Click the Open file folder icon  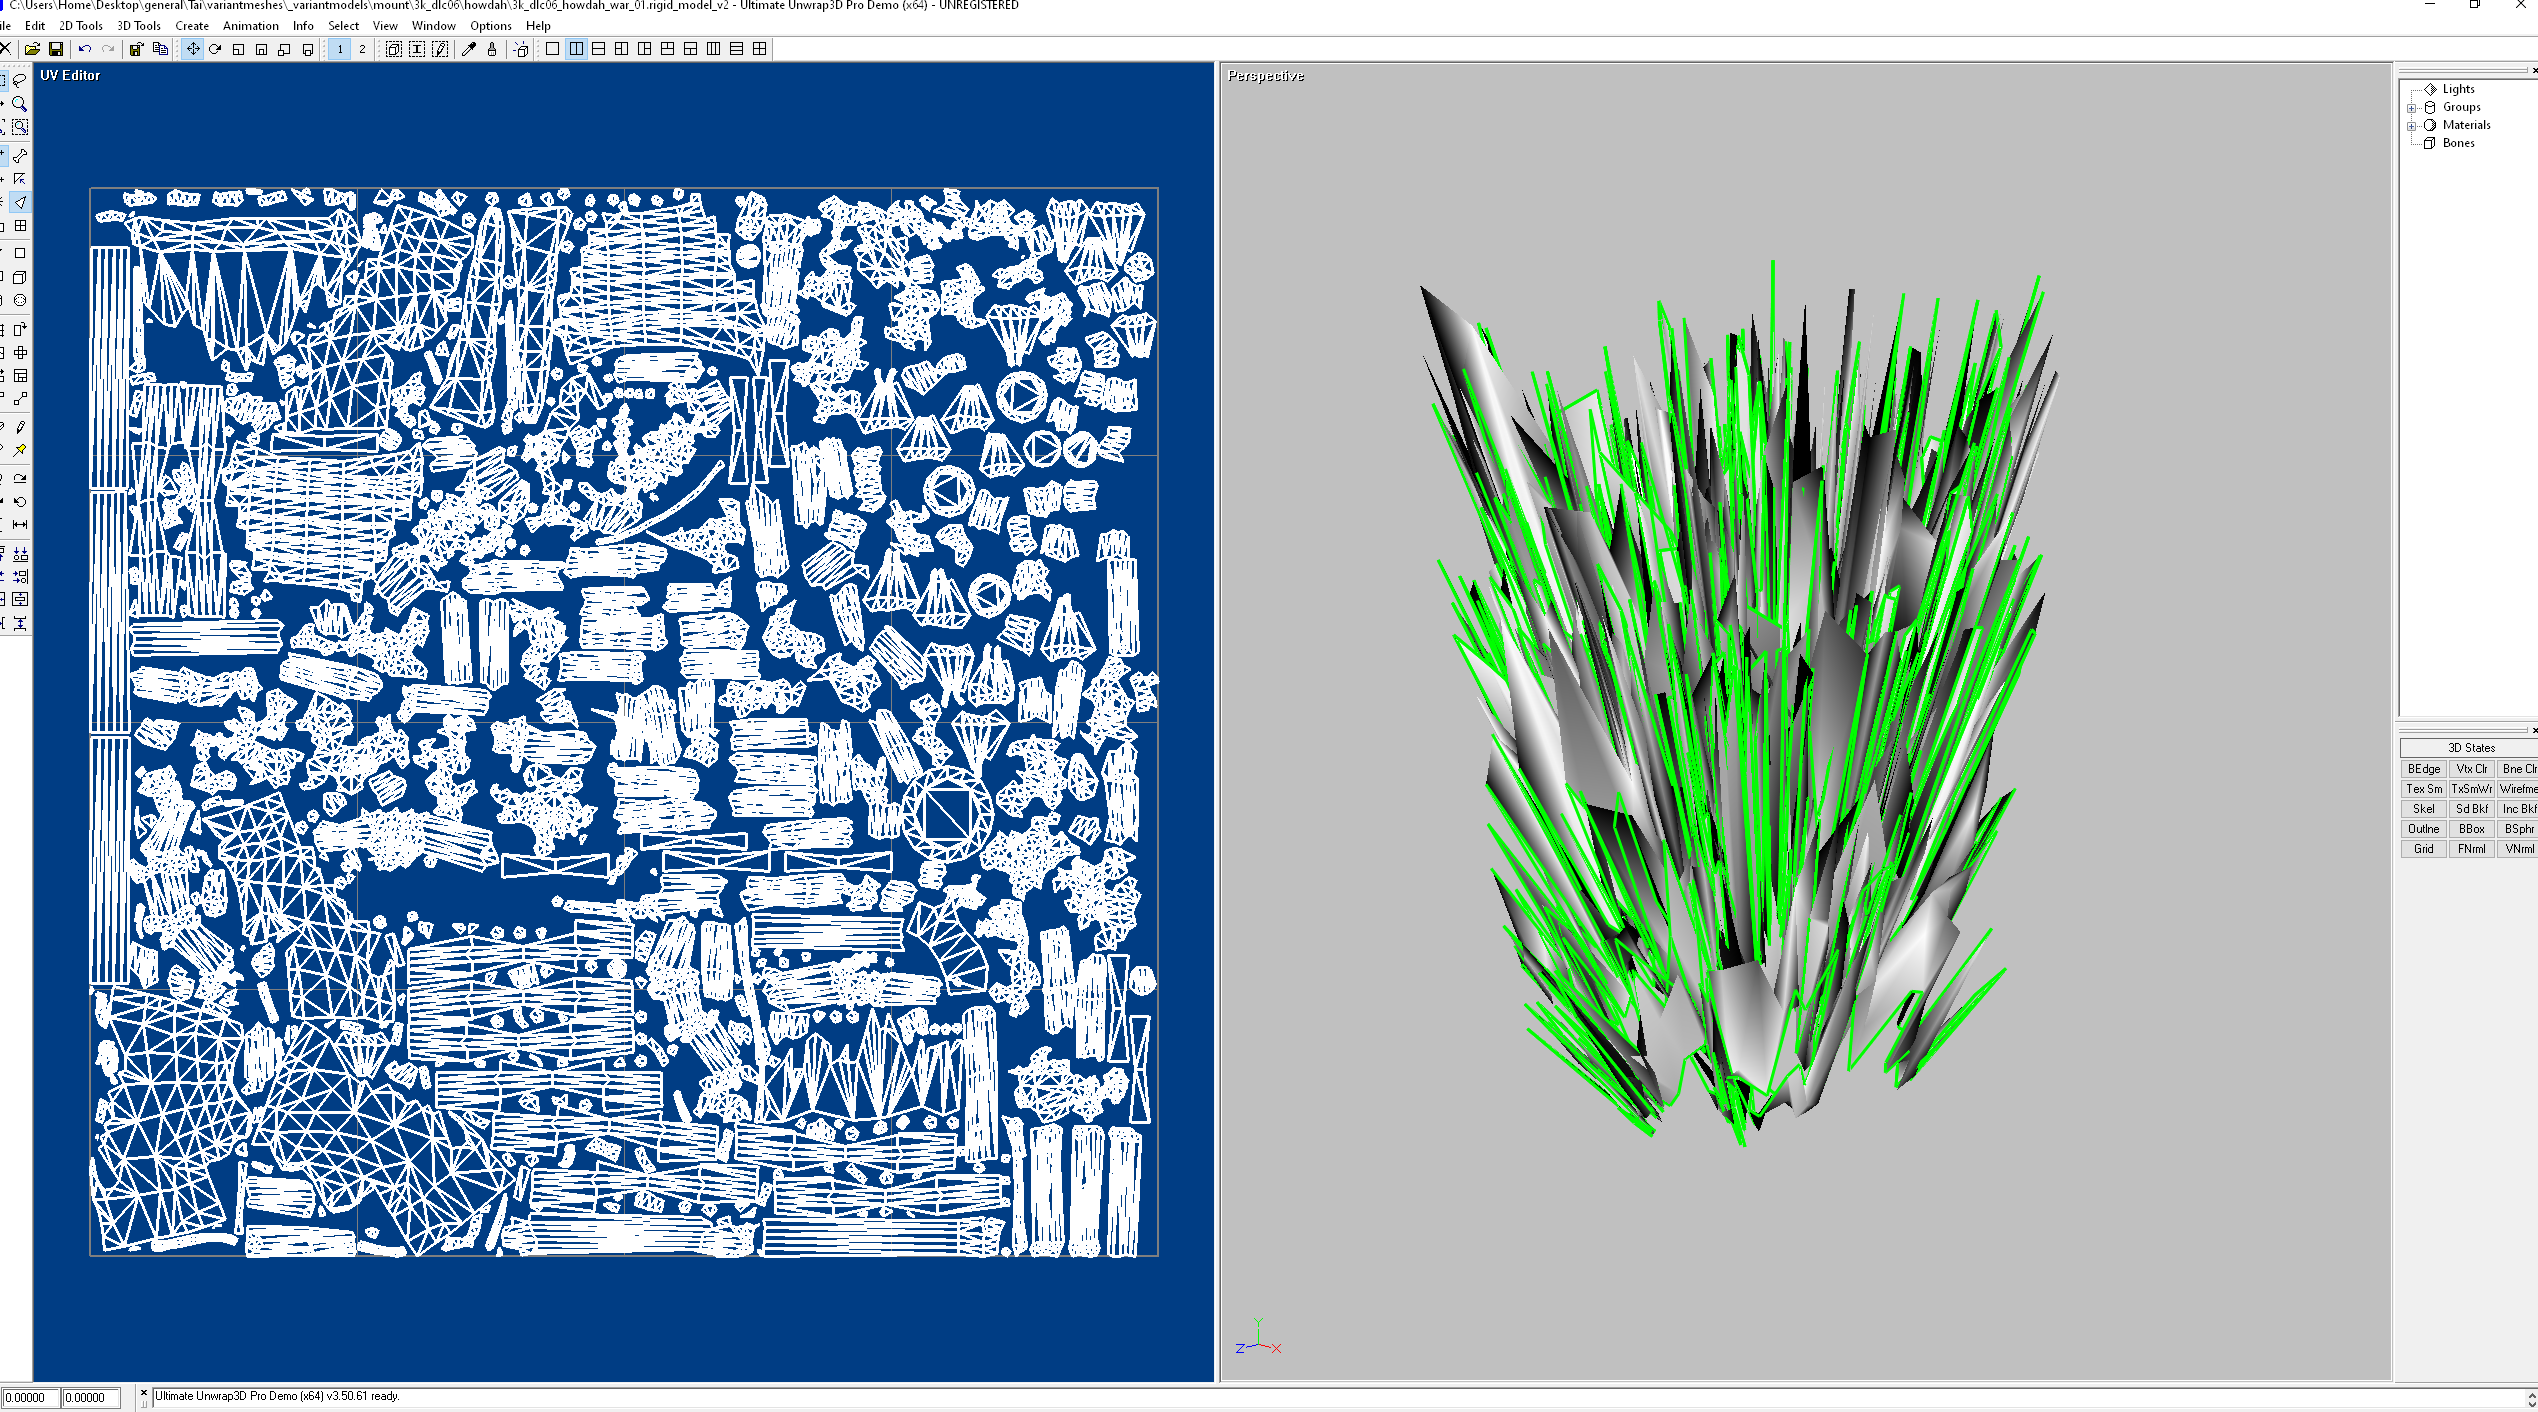[32, 49]
